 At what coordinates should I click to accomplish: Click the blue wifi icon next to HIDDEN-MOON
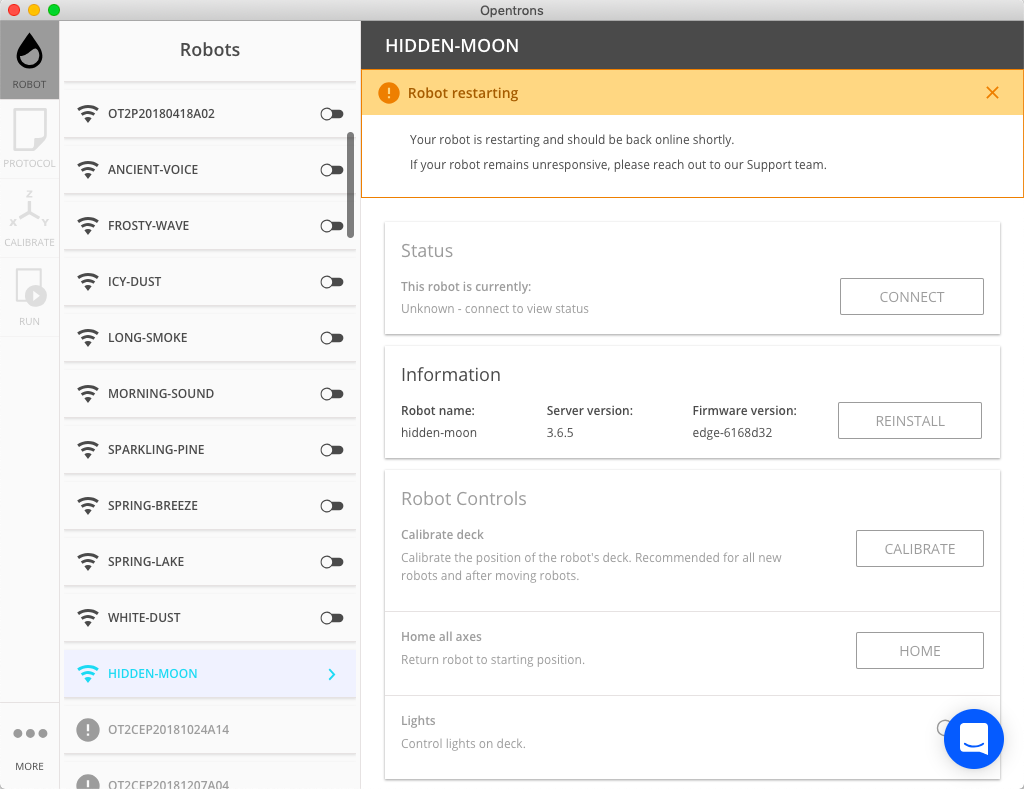pos(88,674)
